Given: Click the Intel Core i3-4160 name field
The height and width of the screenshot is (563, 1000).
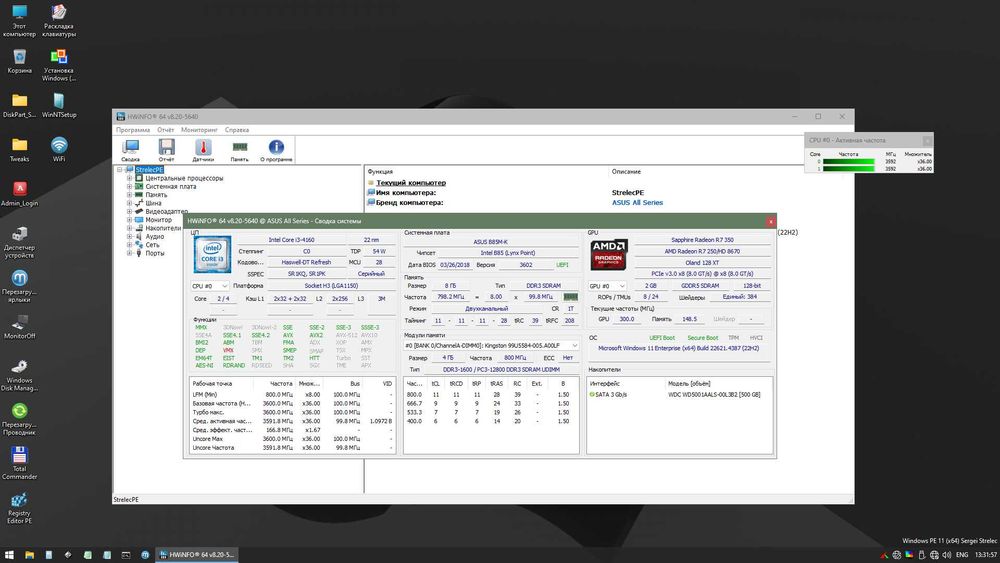Looking at the screenshot, I should coord(291,240).
